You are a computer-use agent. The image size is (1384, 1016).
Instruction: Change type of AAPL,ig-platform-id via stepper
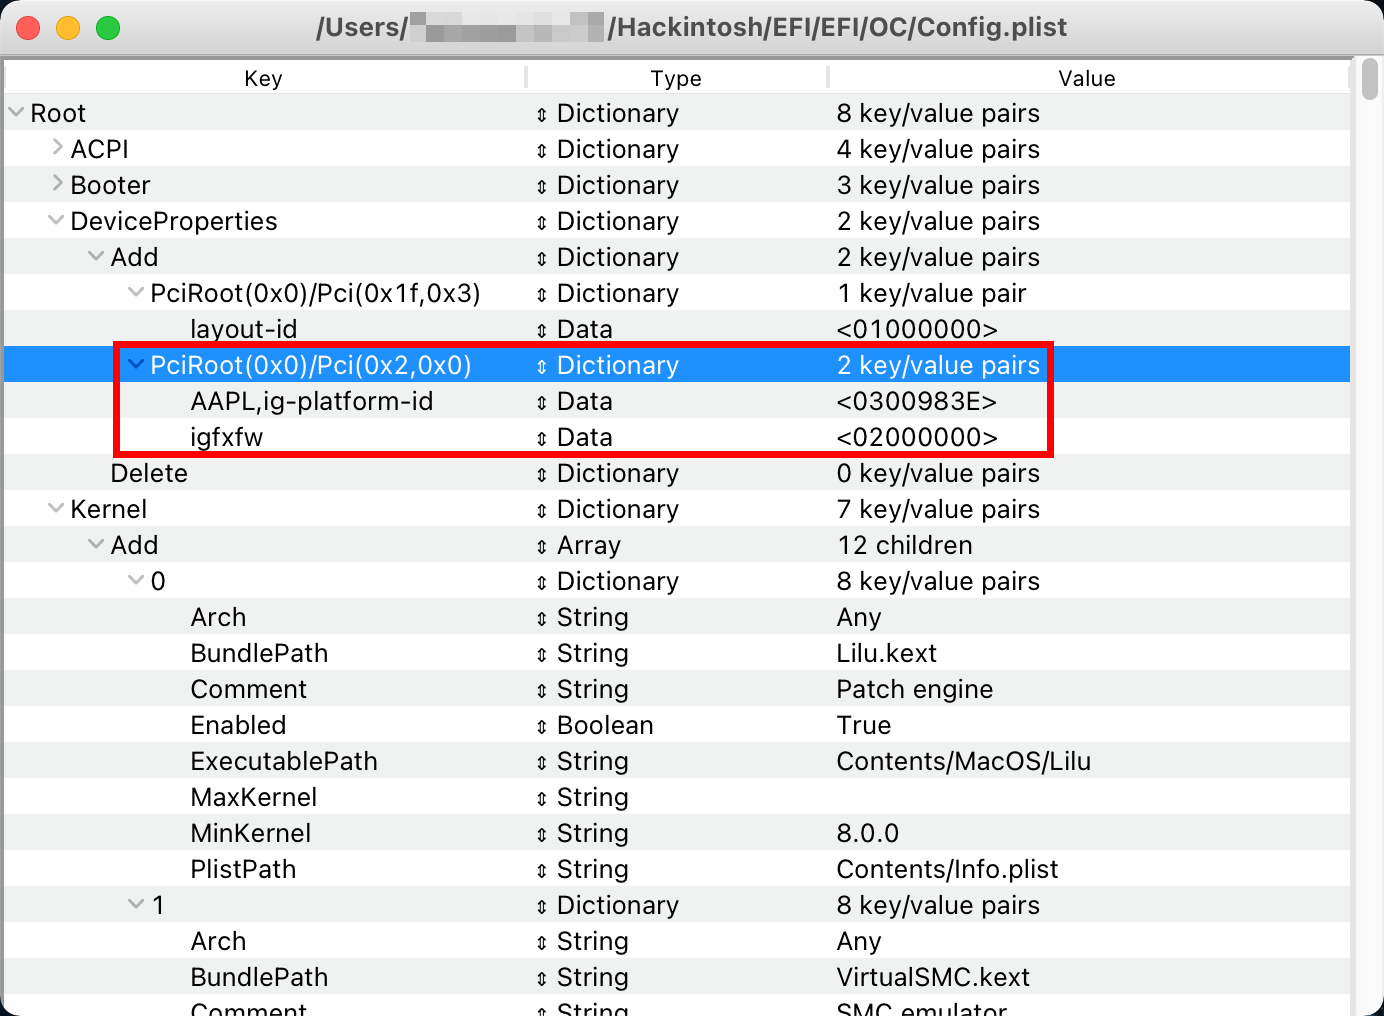[541, 402]
